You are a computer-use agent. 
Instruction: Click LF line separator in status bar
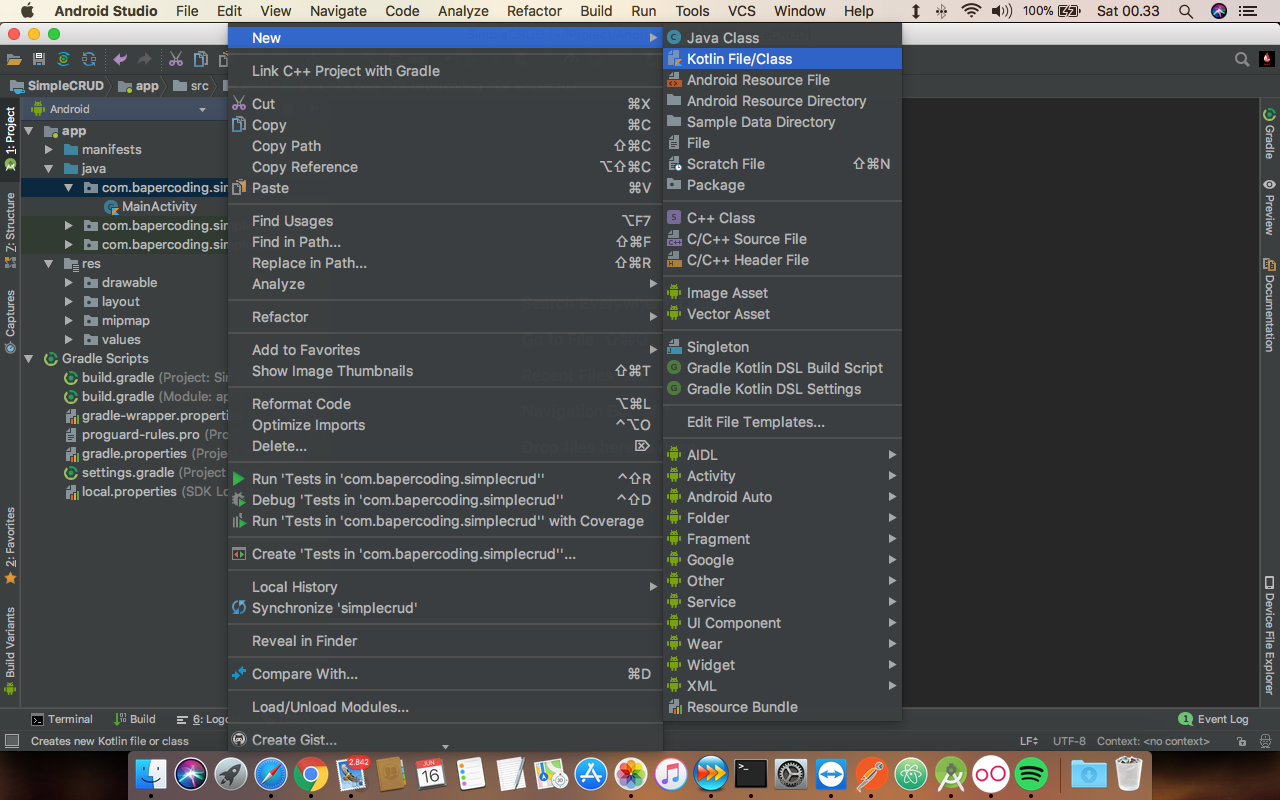click(1029, 741)
